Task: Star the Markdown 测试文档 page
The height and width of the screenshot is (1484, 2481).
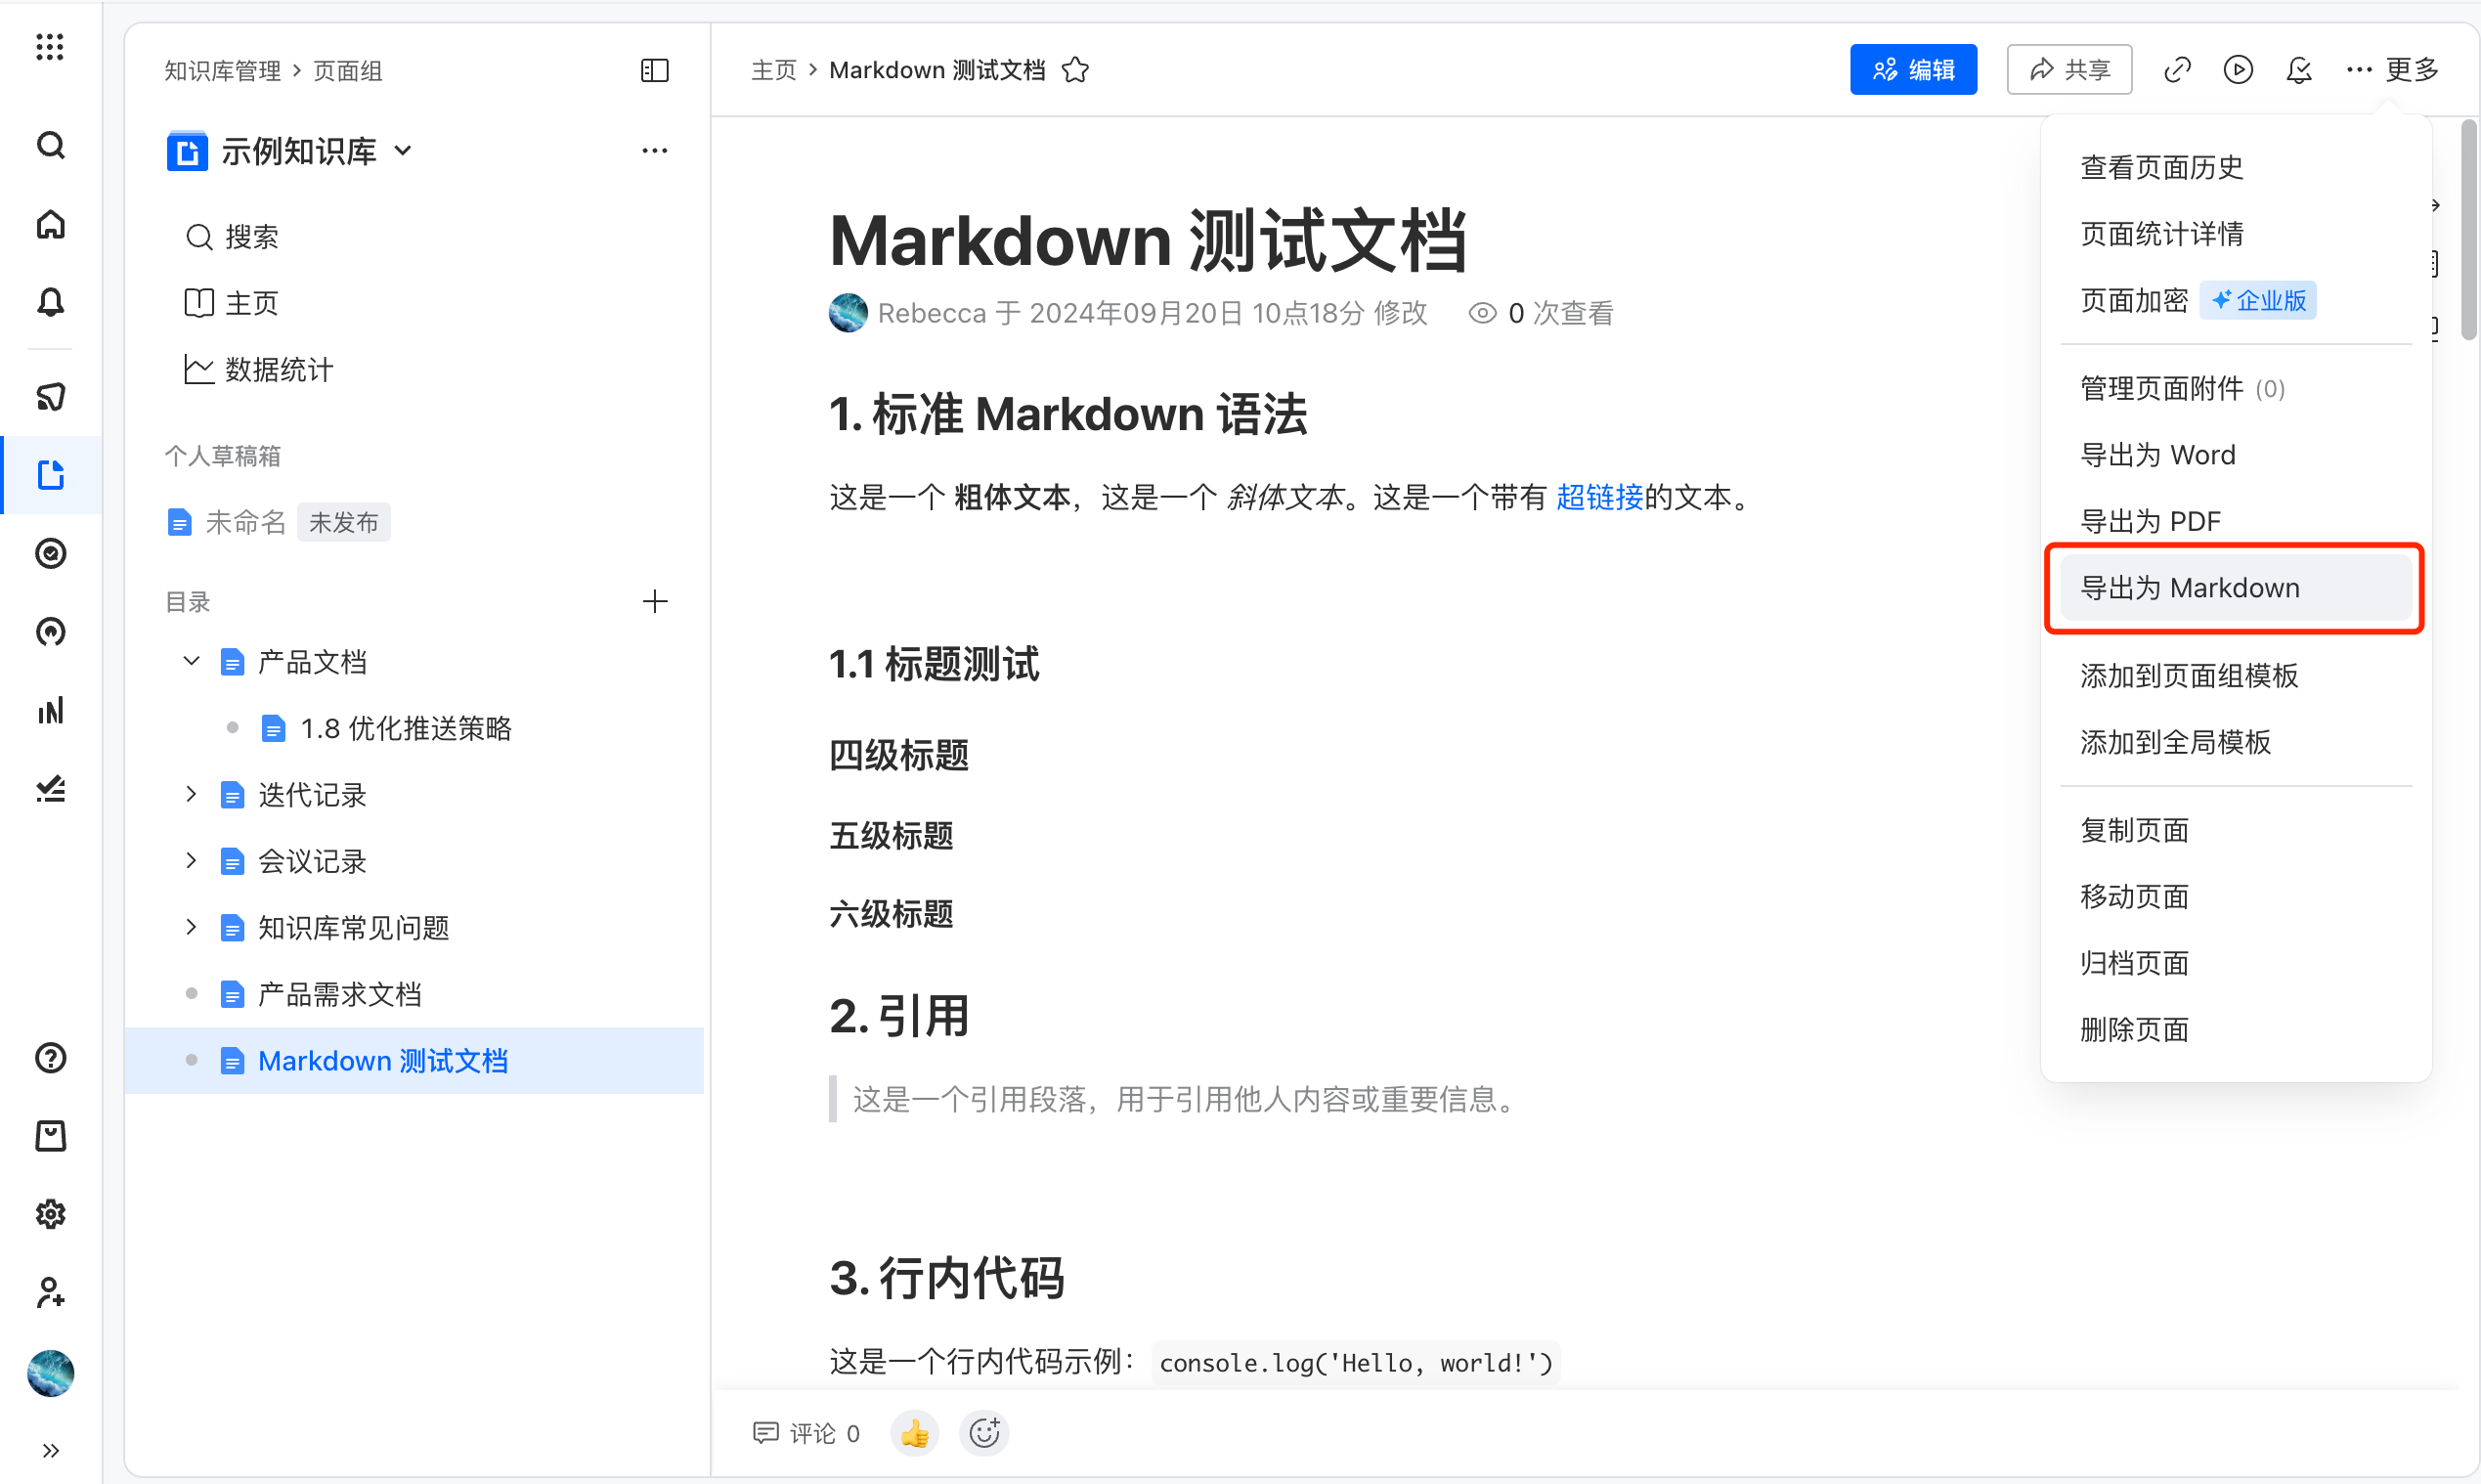Action: point(1075,70)
